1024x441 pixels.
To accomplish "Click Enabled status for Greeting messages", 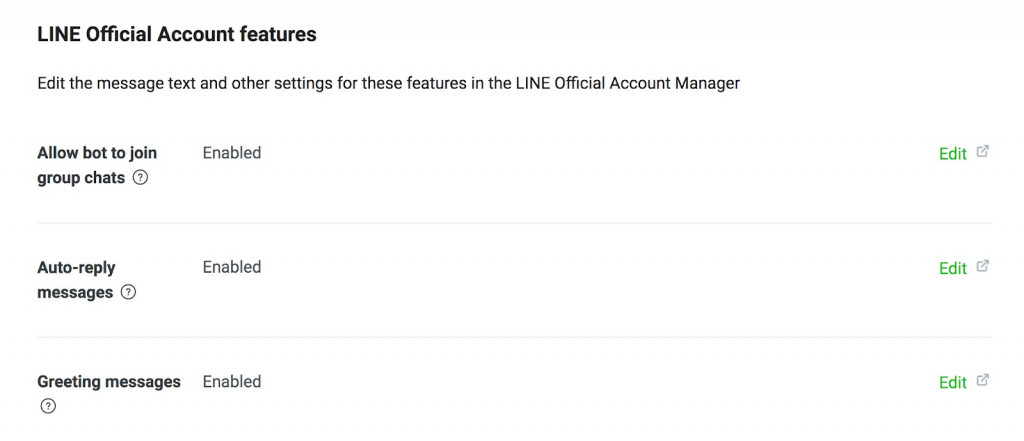I will tap(232, 382).
